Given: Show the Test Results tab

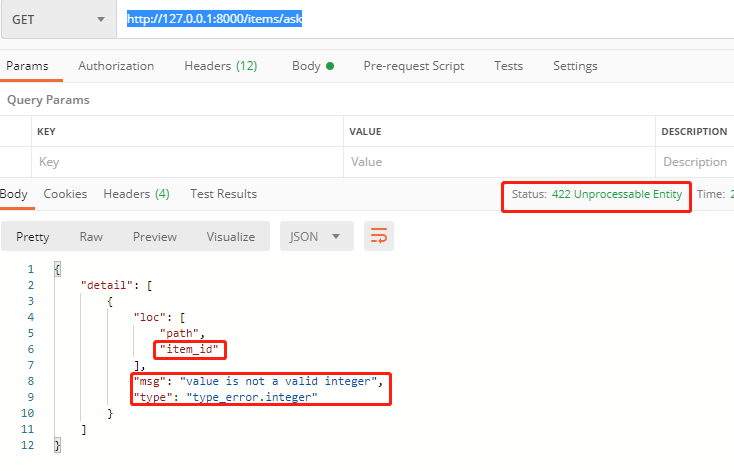Looking at the screenshot, I should pyautogui.click(x=223, y=194).
